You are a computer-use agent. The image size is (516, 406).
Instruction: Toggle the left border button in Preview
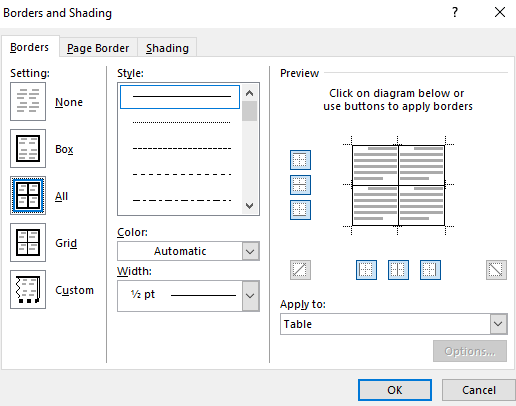point(366,270)
